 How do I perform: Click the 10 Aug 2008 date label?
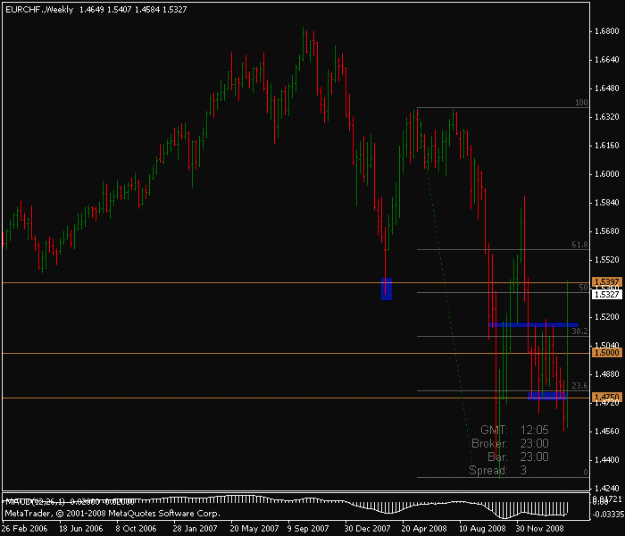482,529
